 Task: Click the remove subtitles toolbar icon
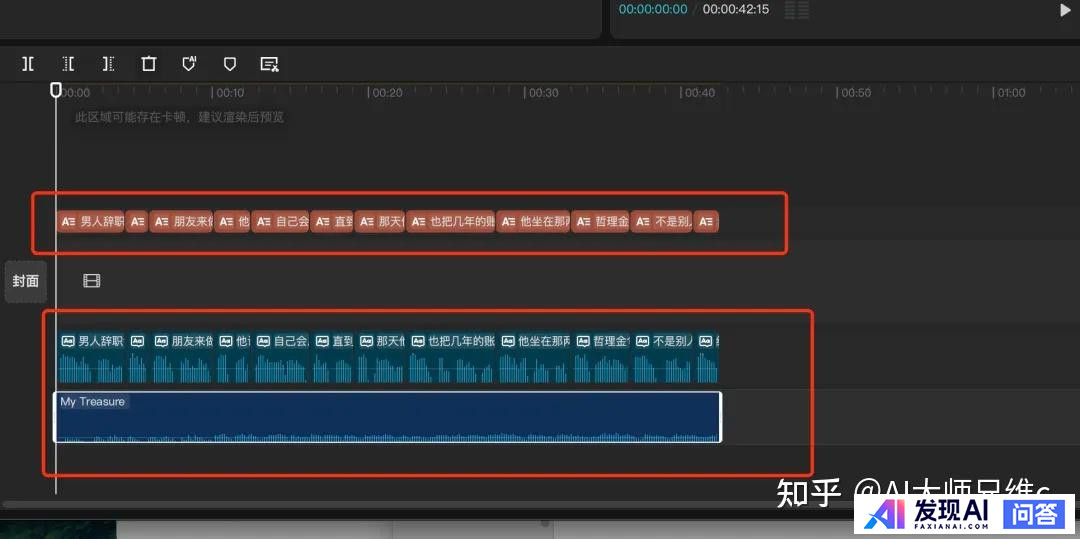click(x=269, y=64)
